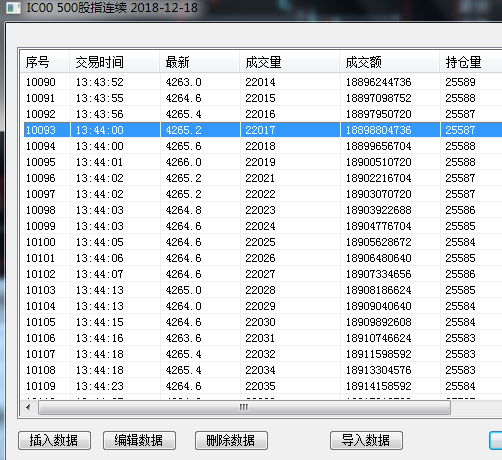
Task: Click the 导入数据 button
Action: [x=366, y=441]
